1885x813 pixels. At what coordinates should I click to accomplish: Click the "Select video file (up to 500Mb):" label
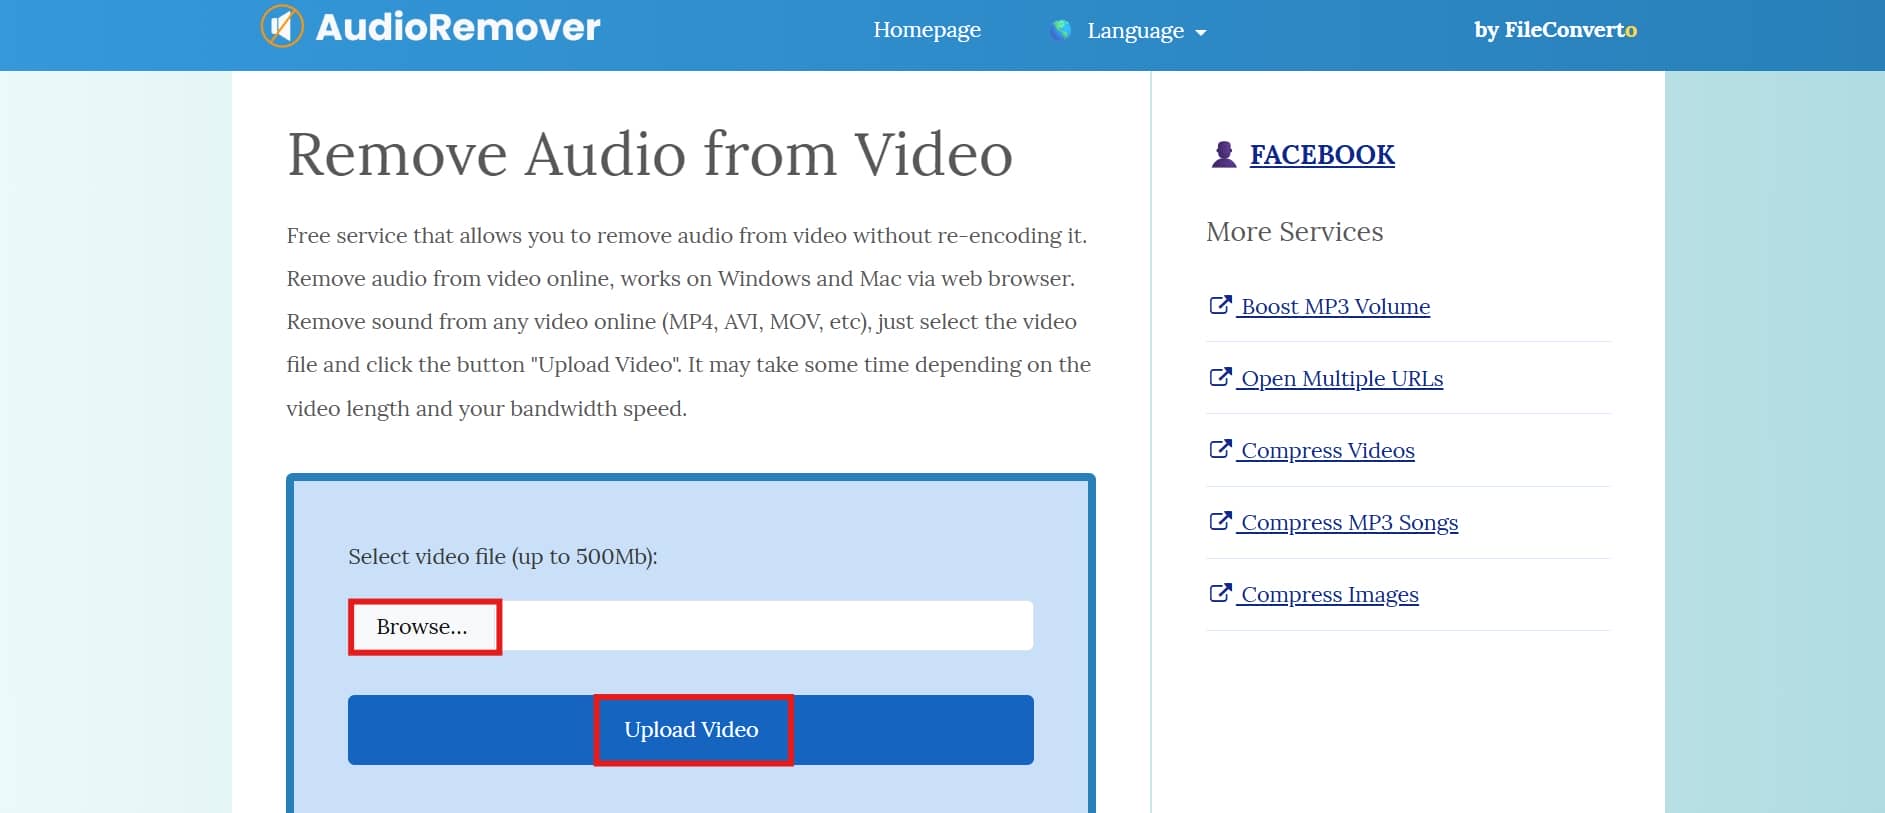click(503, 557)
